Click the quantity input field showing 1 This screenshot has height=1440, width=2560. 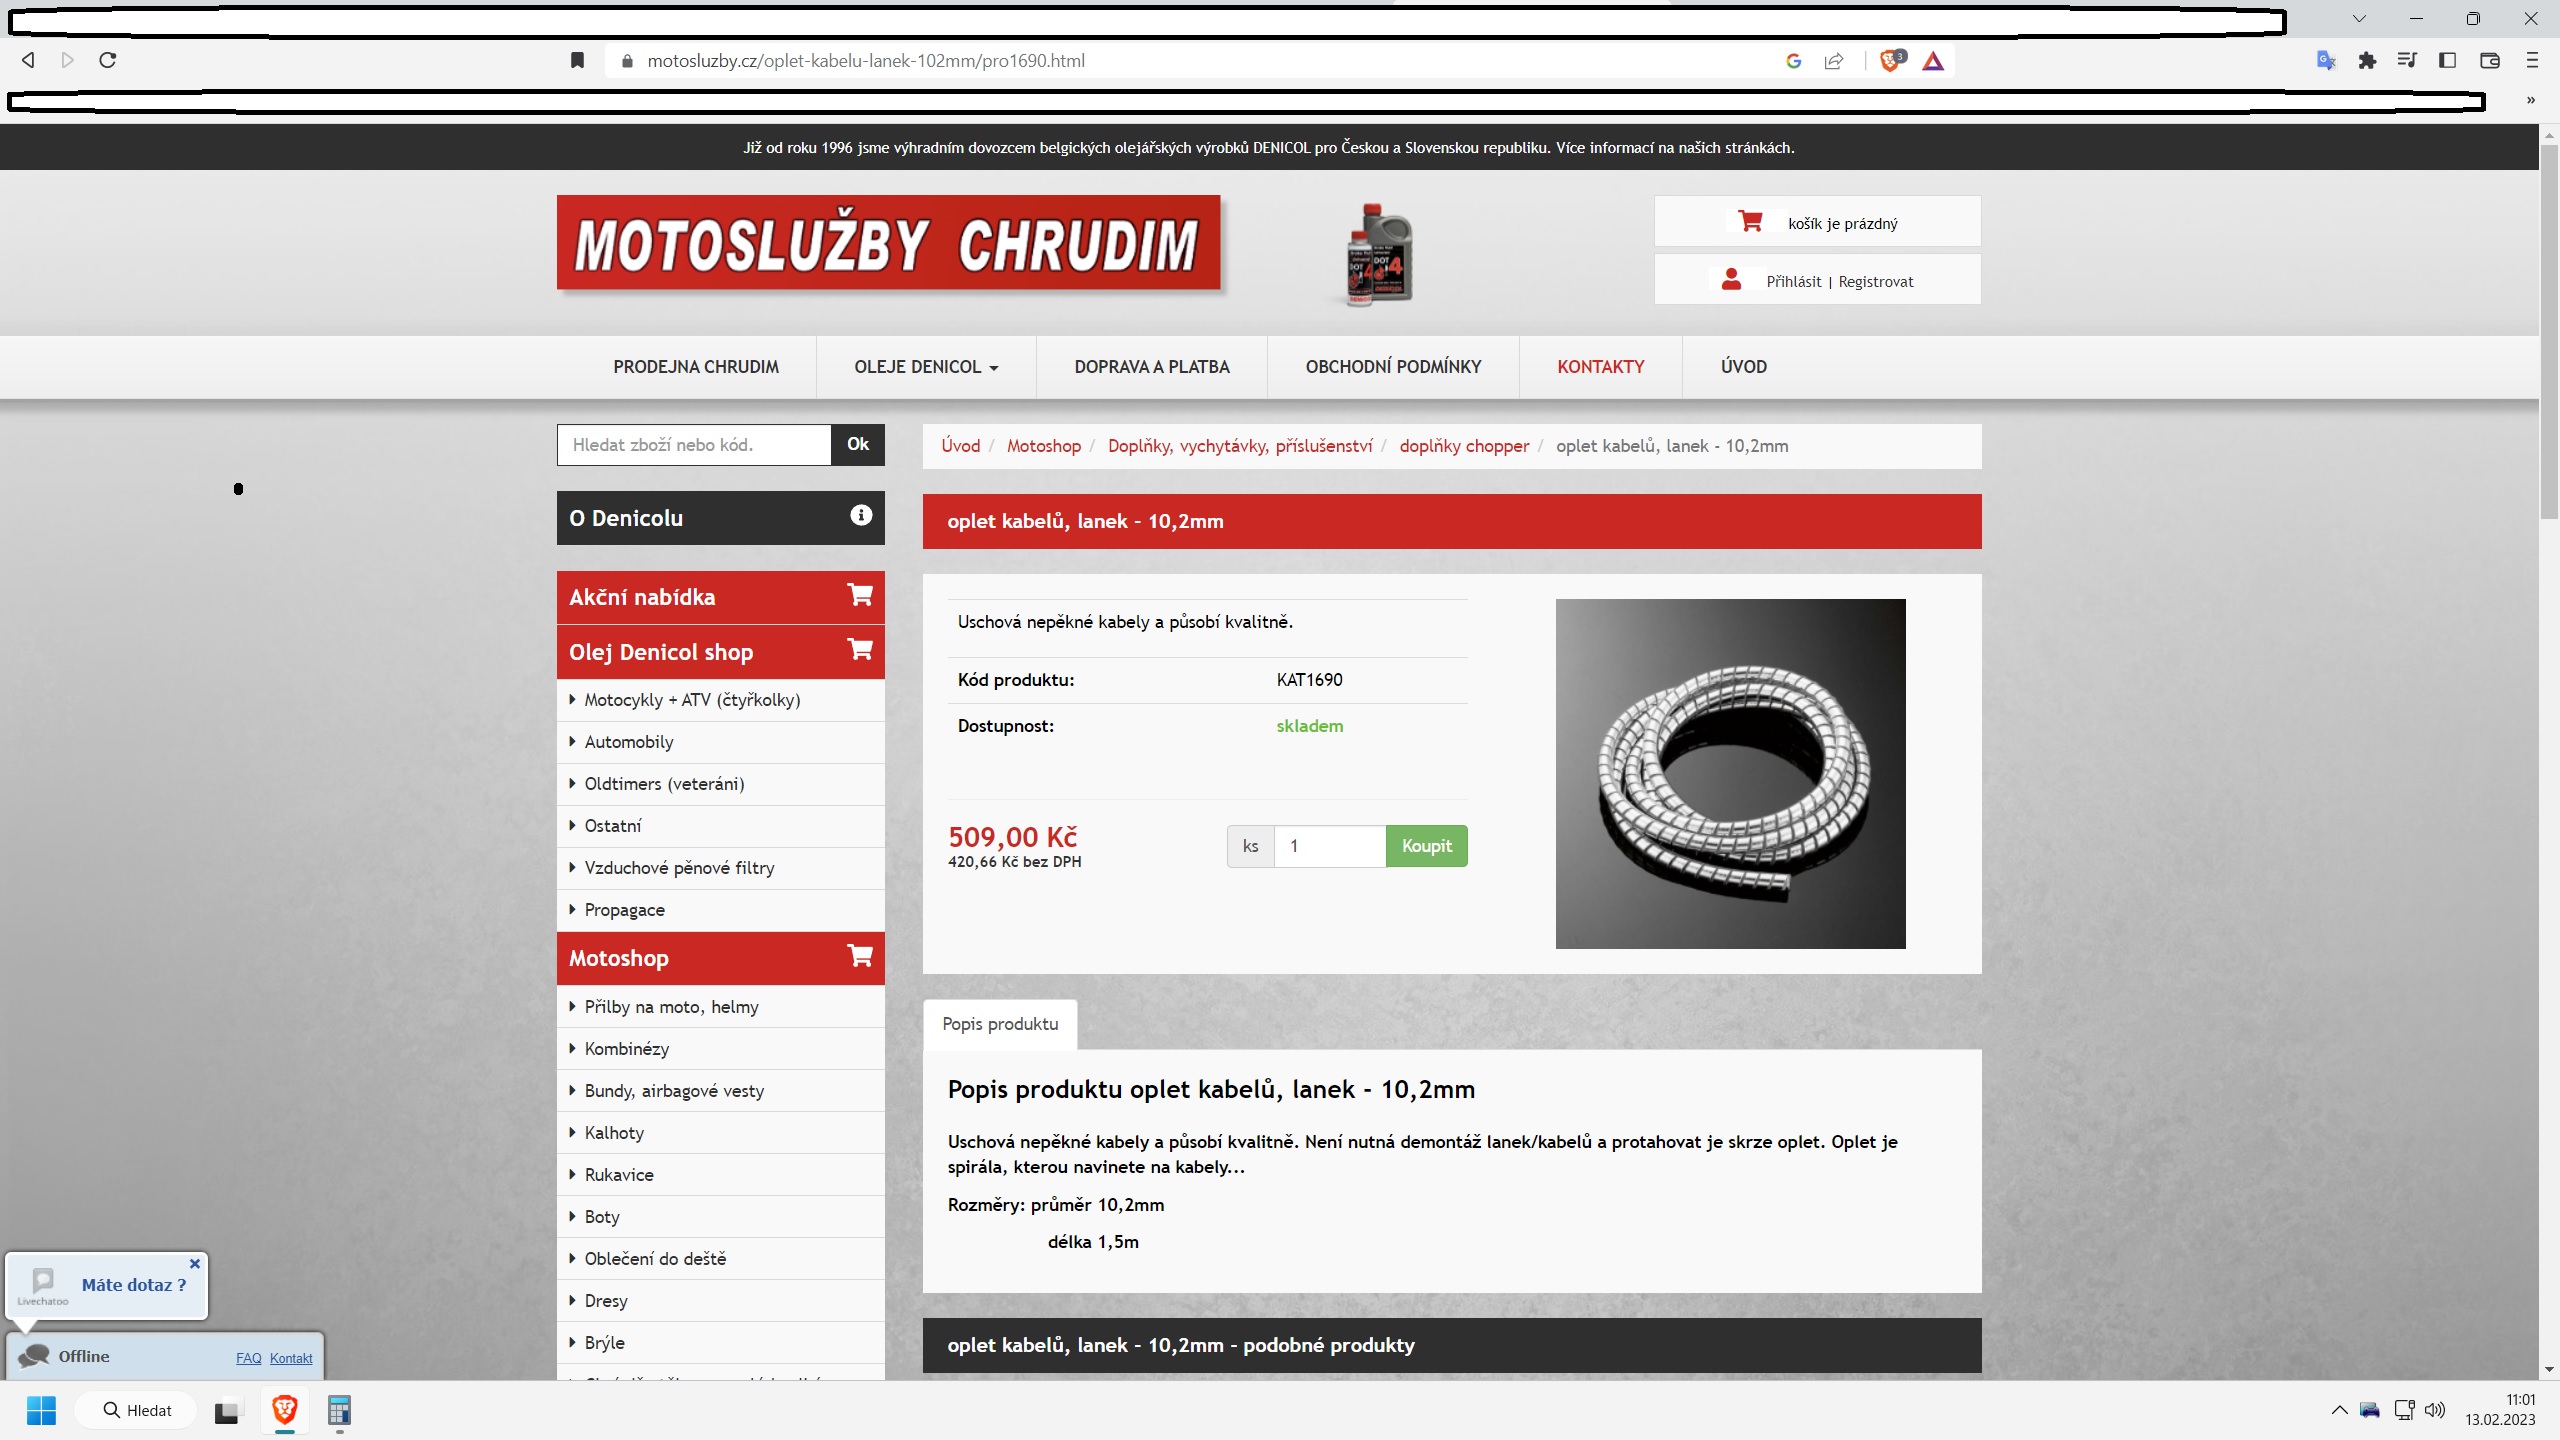pos(1330,846)
